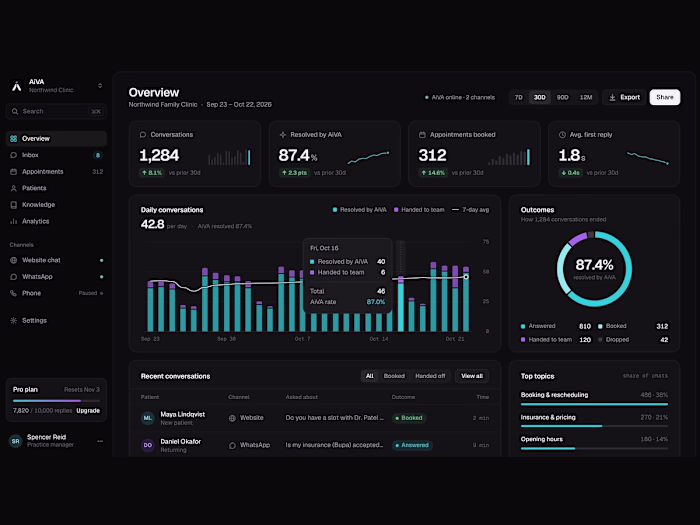Open the Daniel Okafor conversation row
Image resolution: width=700 pixels, height=525 pixels.
pyautogui.click(x=315, y=445)
